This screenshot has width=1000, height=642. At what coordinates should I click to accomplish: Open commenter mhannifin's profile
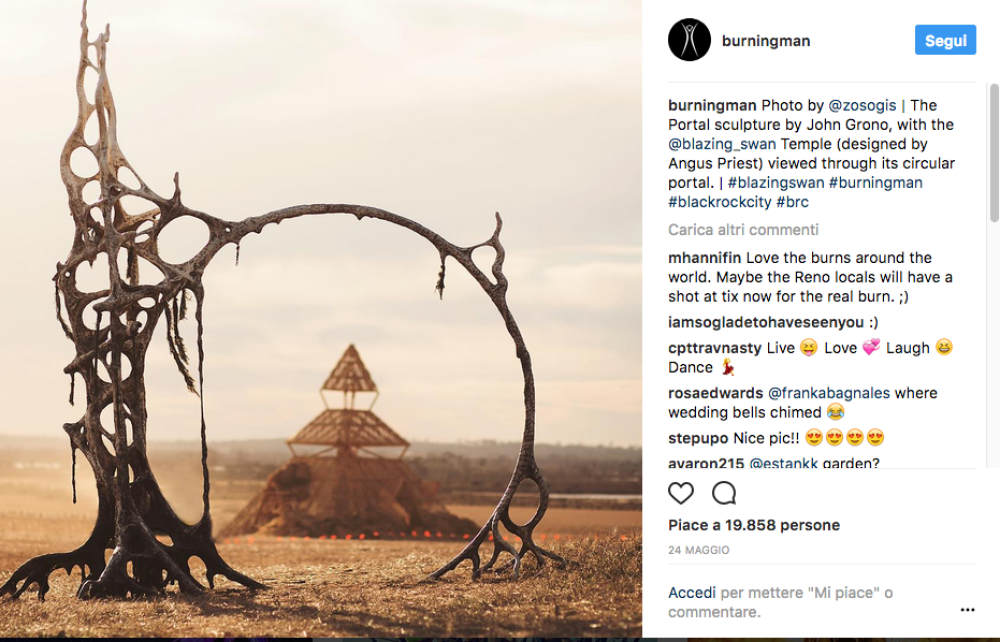705,258
